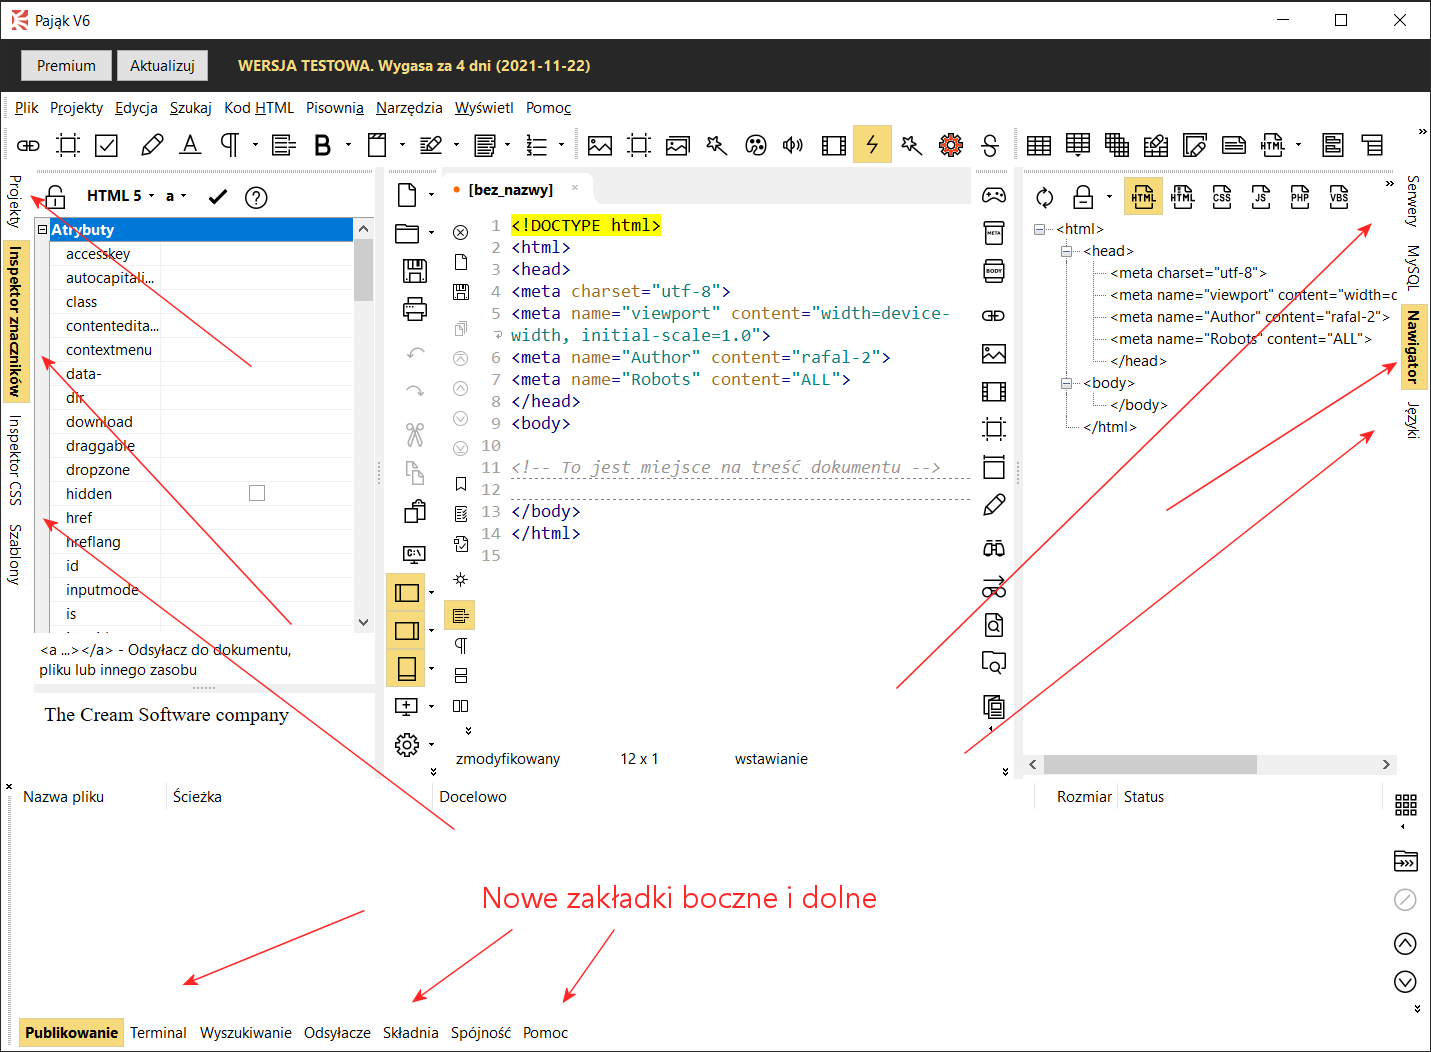Click the pencil edit icon in the main toolbar
Viewport: 1431px width, 1052px height.
[x=152, y=145]
